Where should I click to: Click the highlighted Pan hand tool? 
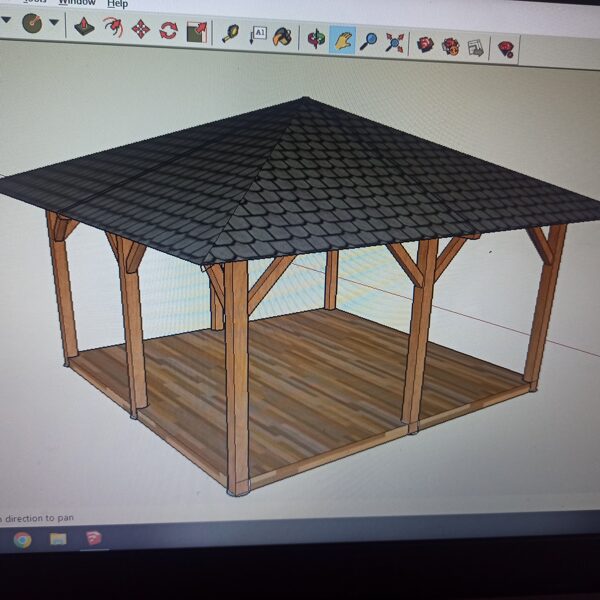[343, 41]
